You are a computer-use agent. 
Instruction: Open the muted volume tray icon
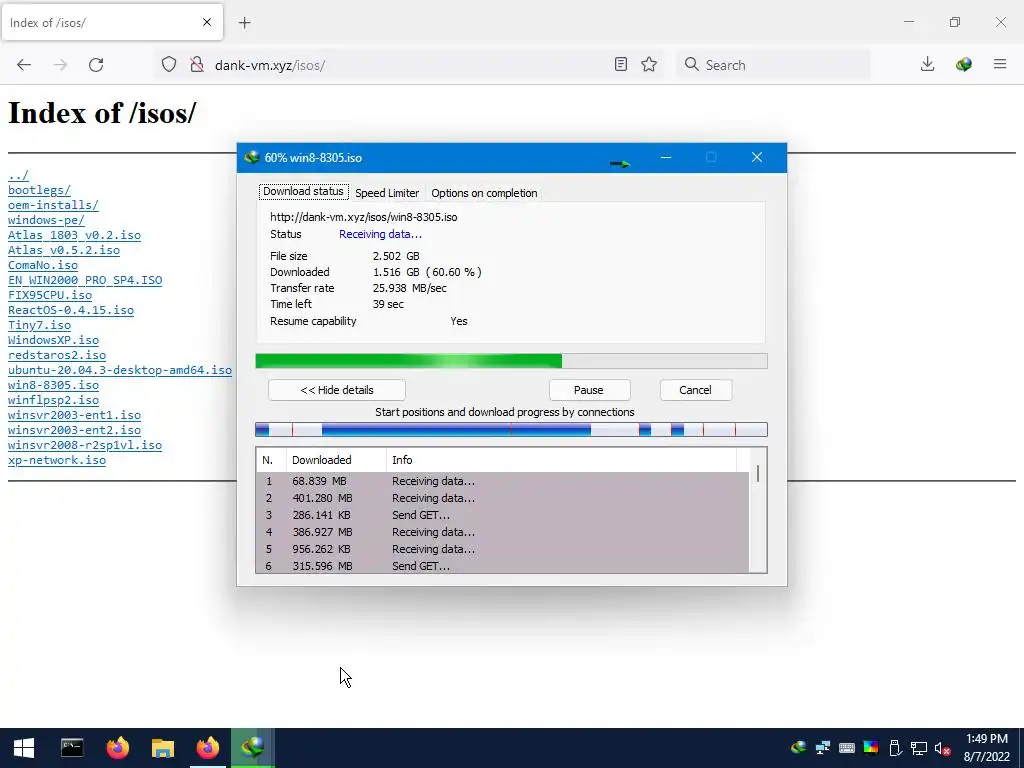(942, 748)
